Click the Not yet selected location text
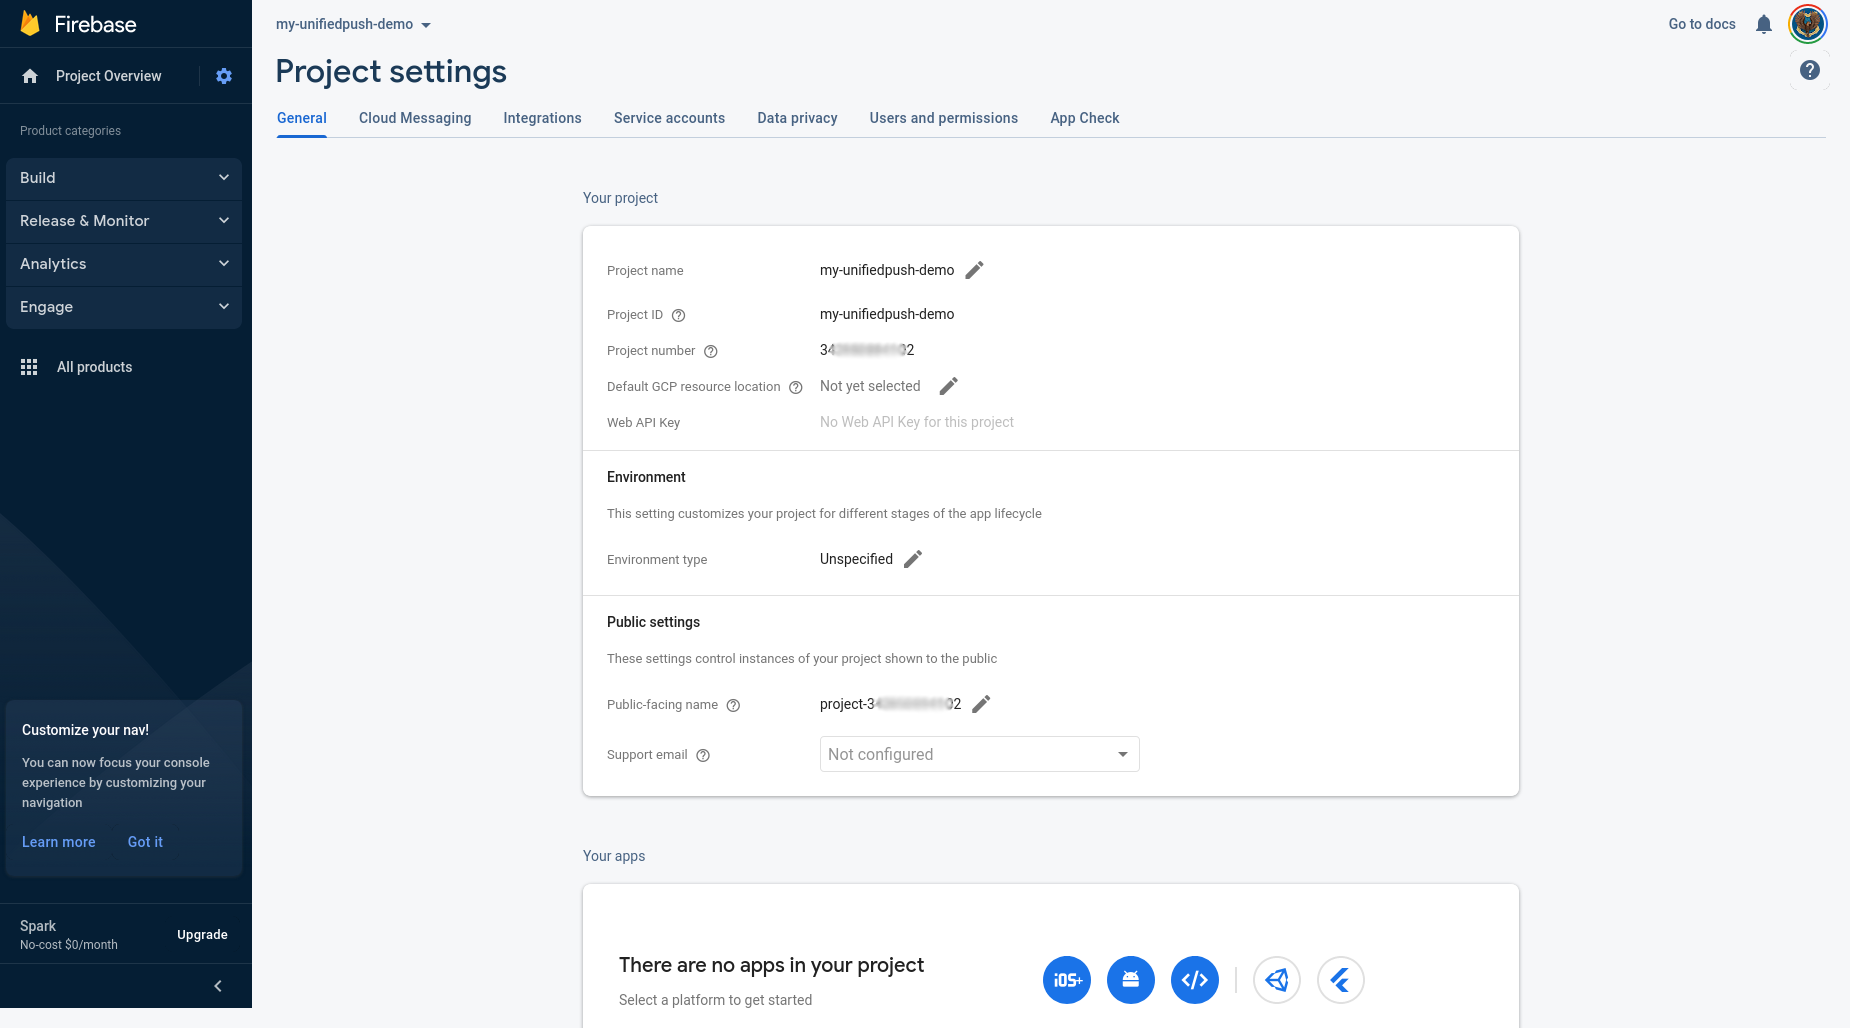 point(870,386)
